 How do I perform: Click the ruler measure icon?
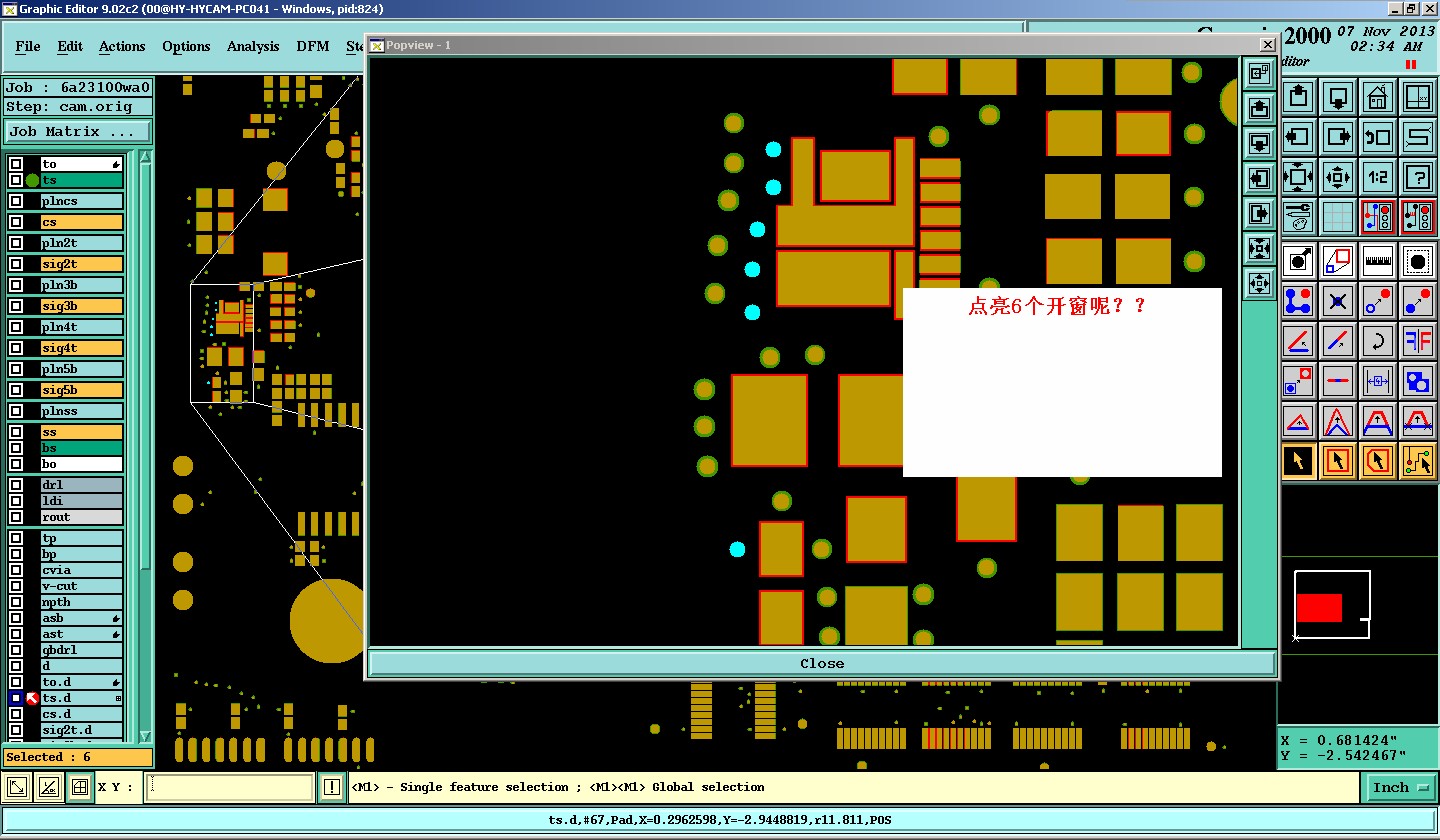point(1378,261)
